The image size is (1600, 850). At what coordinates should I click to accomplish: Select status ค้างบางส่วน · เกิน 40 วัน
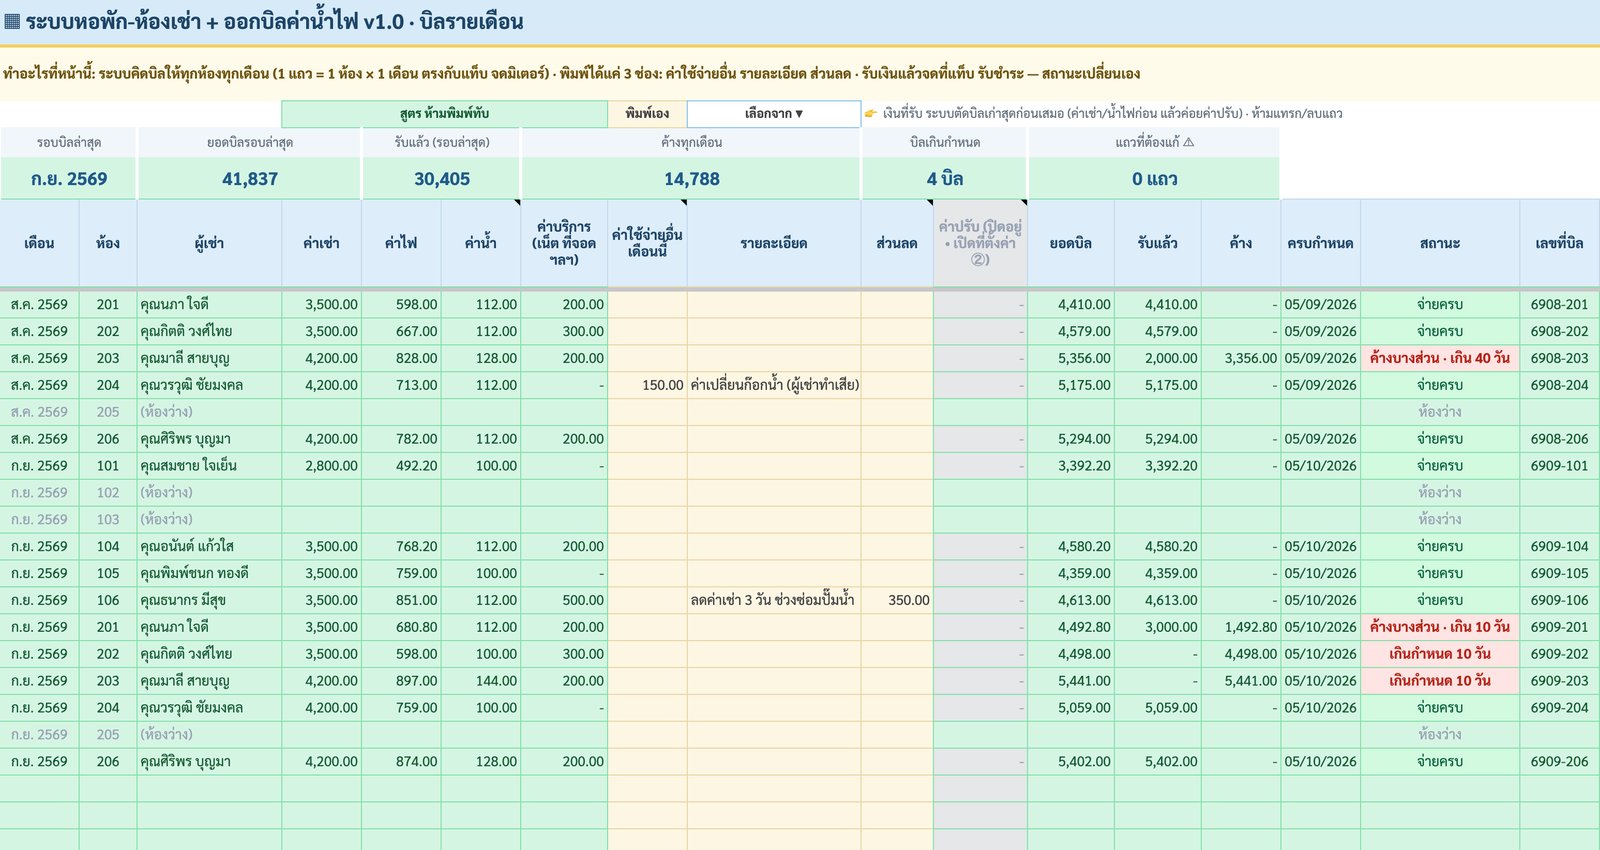(1440, 358)
